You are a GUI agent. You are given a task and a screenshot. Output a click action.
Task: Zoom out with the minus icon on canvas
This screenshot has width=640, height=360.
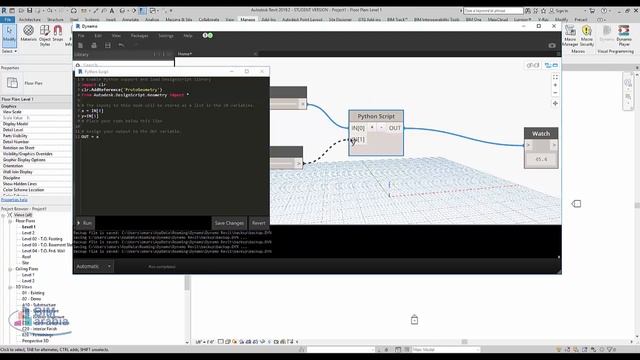(x=555, y=93)
